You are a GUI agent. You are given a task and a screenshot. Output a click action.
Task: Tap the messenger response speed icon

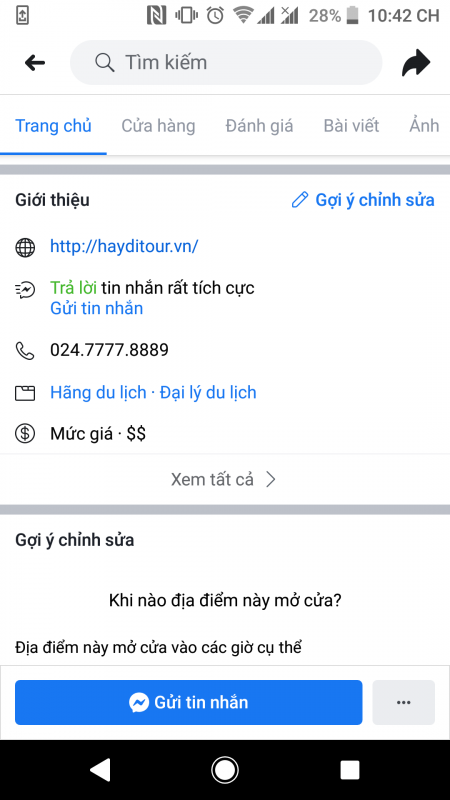(25, 290)
